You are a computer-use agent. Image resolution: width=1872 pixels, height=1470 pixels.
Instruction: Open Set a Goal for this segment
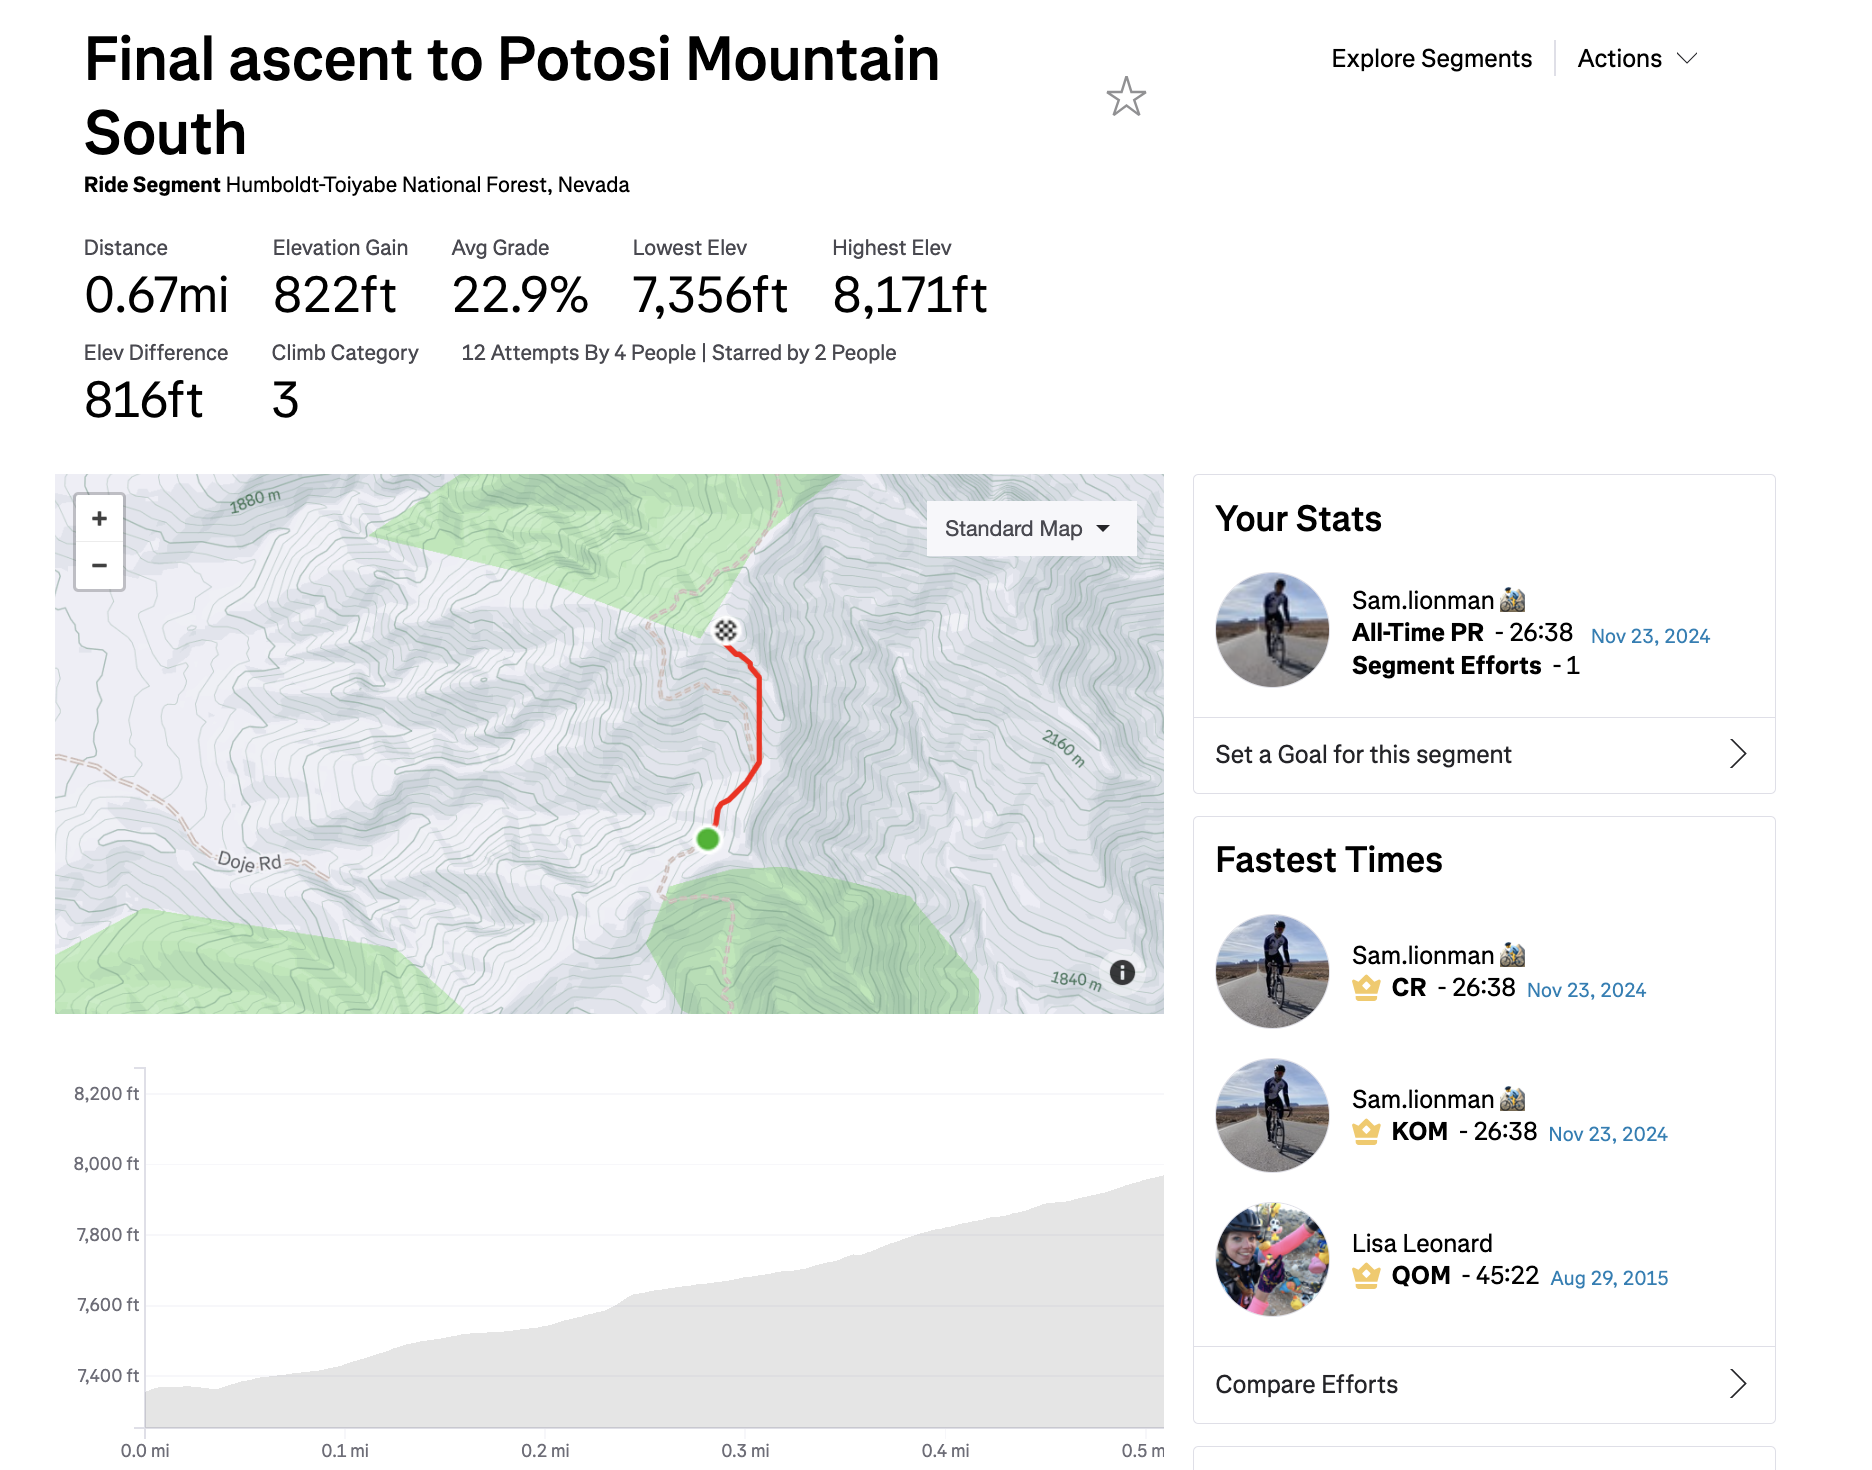(x=1484, y=755)
